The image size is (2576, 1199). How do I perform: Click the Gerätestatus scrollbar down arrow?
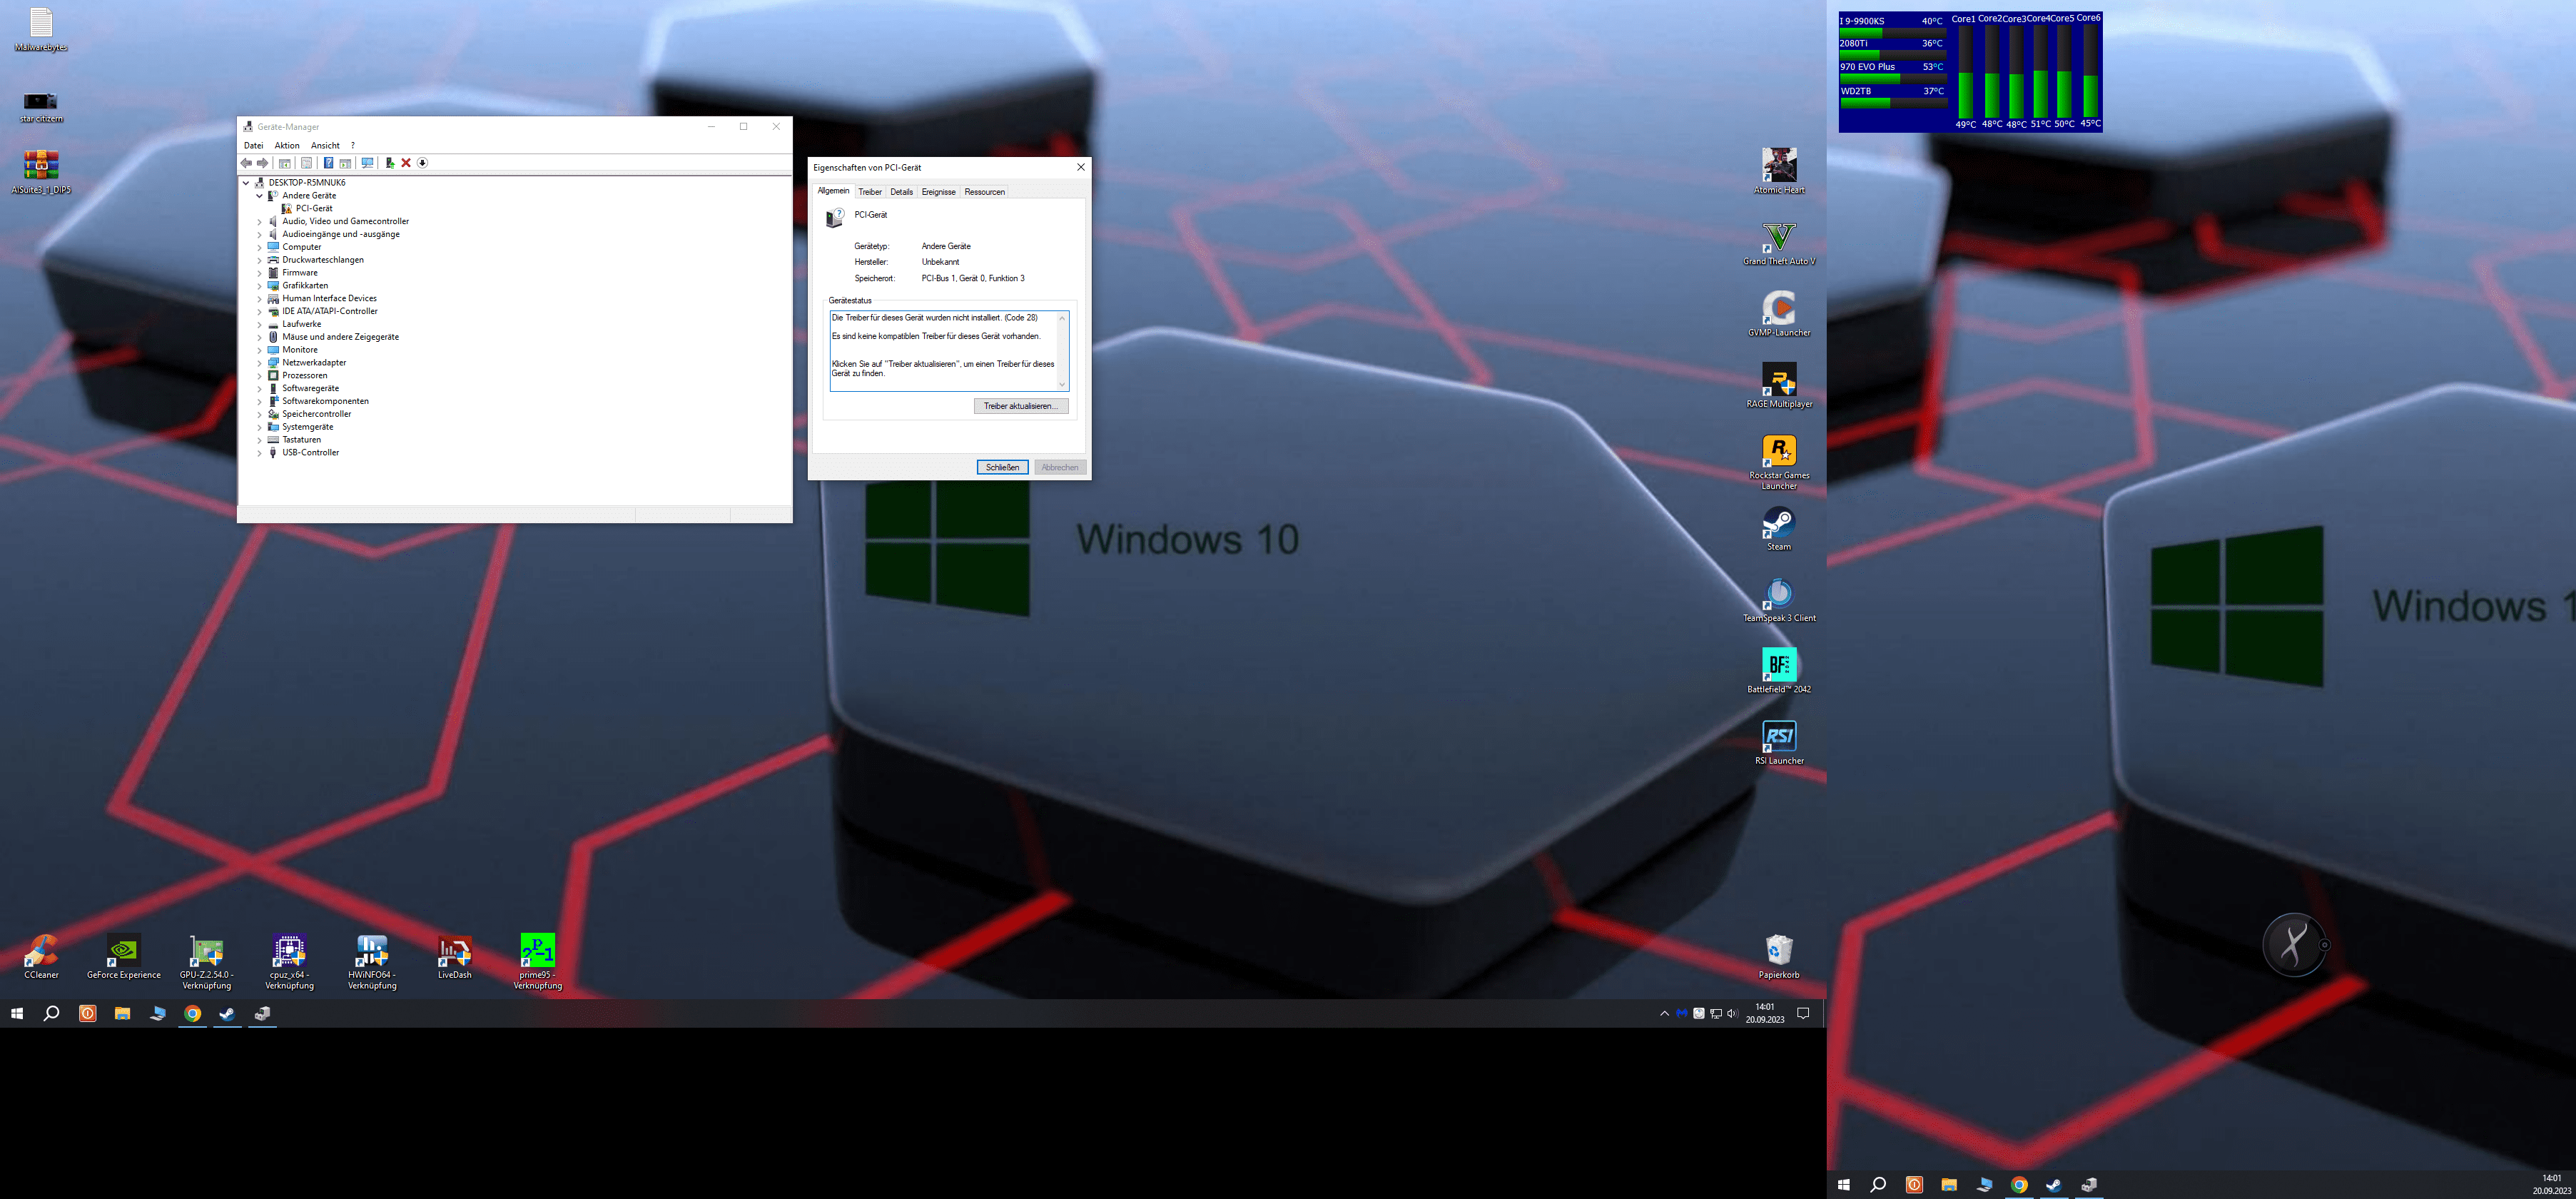(1062, 384)
